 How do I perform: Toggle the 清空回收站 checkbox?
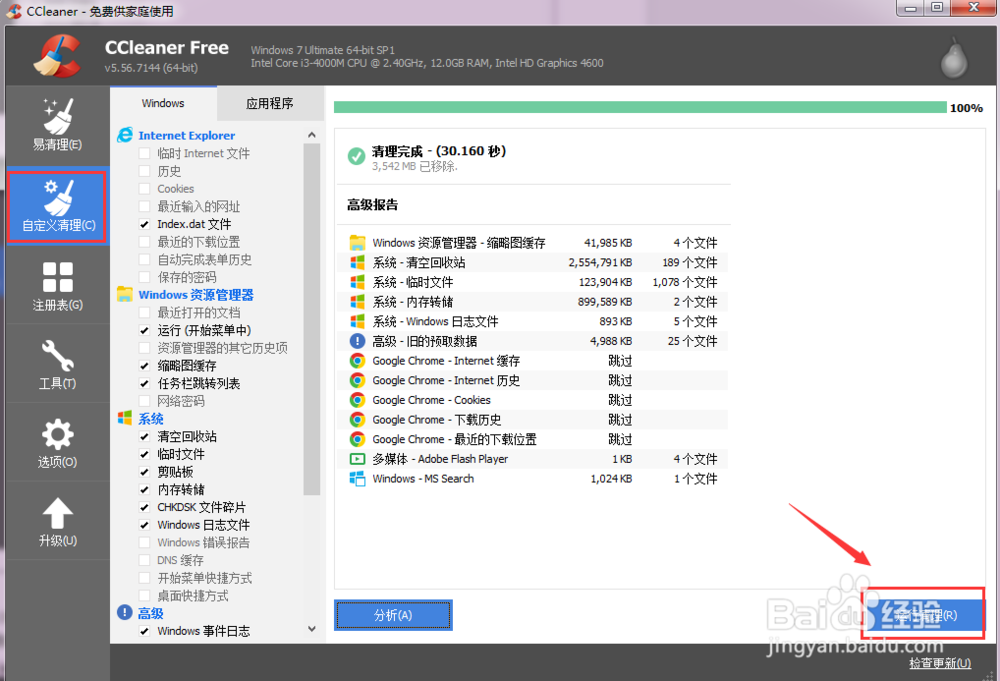coord(145,436)
